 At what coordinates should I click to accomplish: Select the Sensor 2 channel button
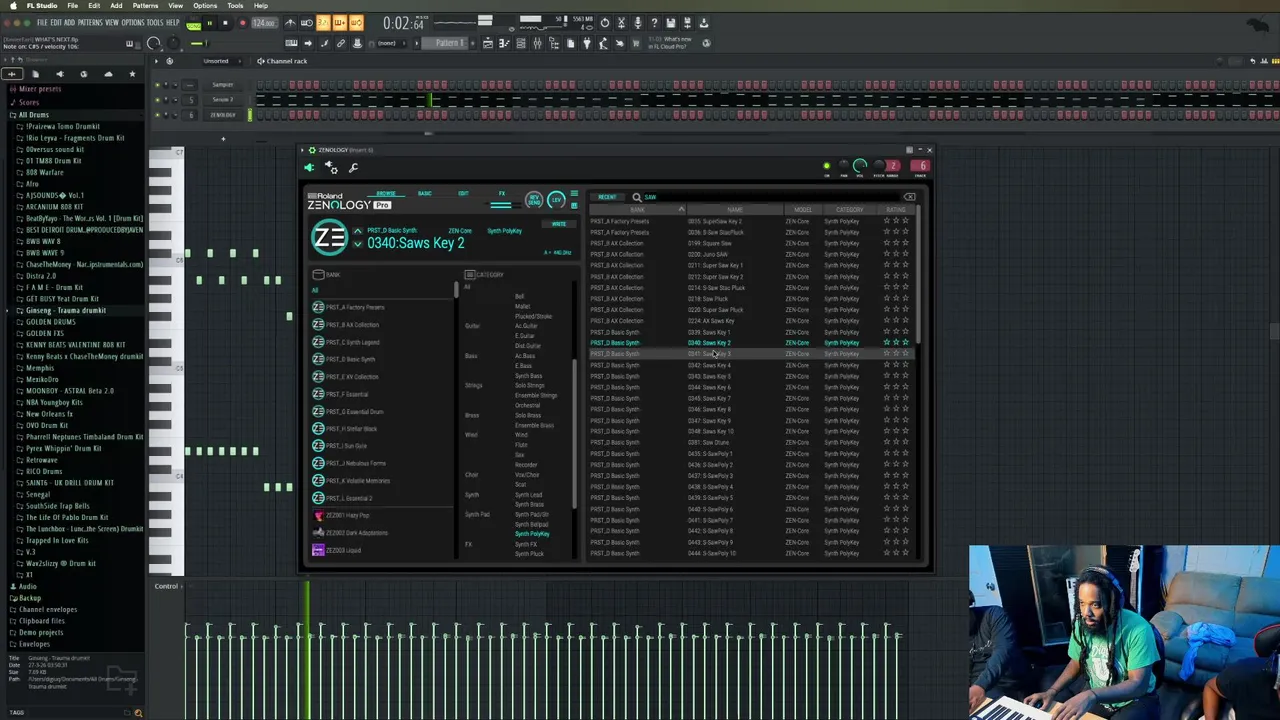(x=222, y=99)
